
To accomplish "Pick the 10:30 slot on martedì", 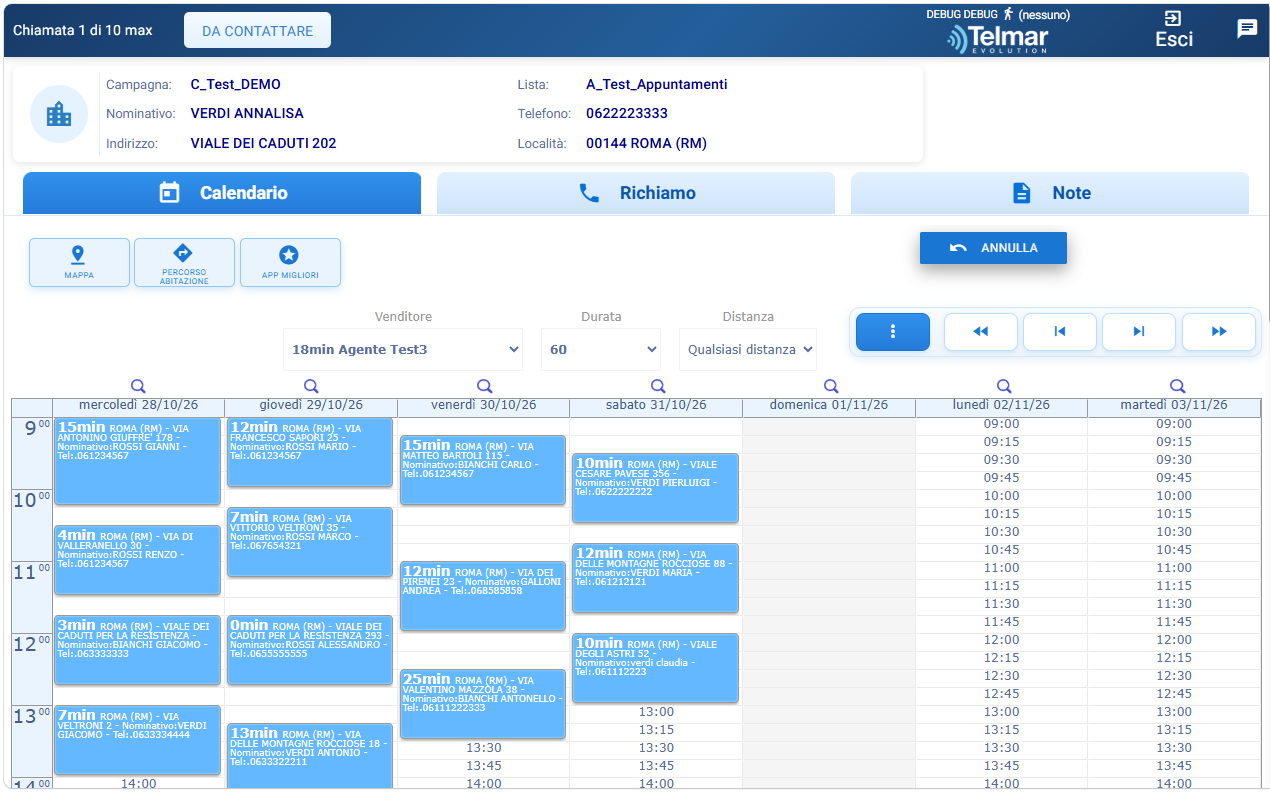I will (1174, 532).
